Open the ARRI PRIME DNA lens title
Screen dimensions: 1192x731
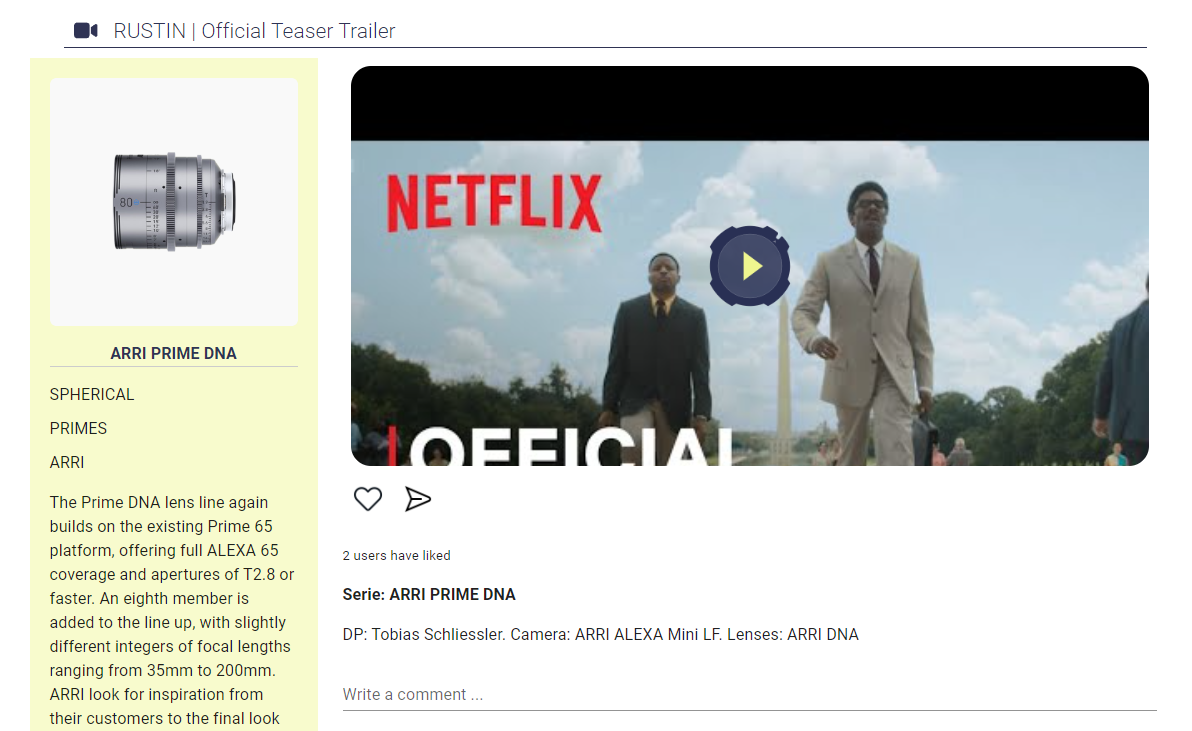(173, 353)
